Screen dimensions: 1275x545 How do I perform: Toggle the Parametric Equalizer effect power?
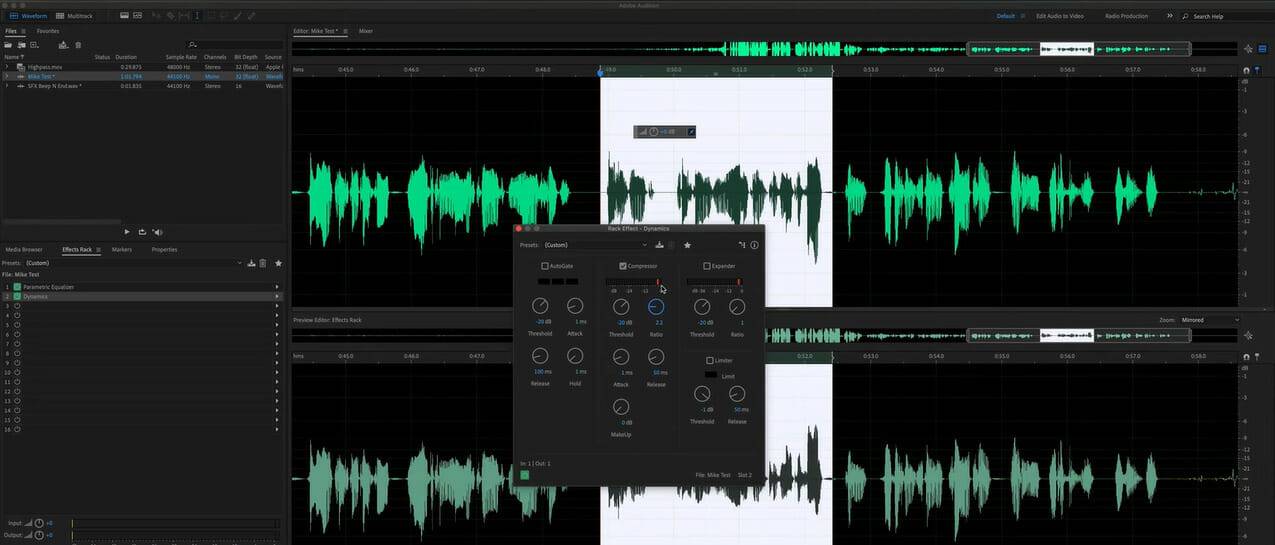[17, 287]
